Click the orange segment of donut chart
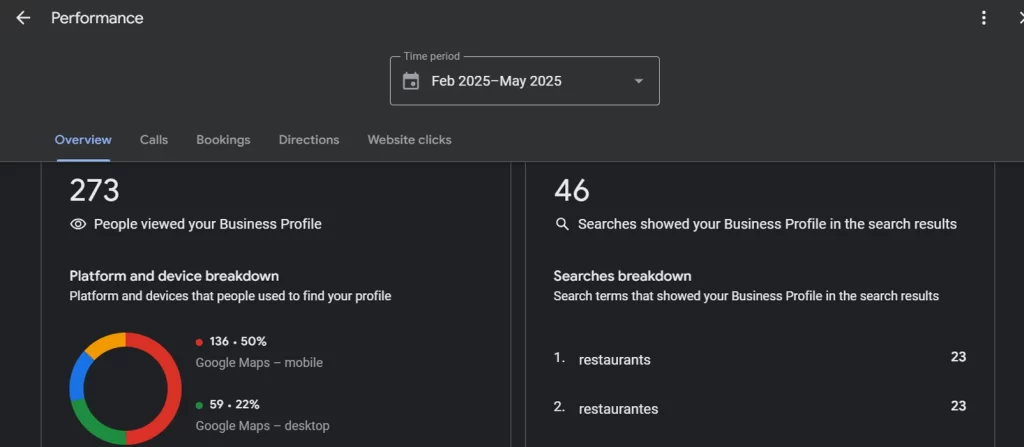The image size is (1024, 447). (x=105, y=342)
